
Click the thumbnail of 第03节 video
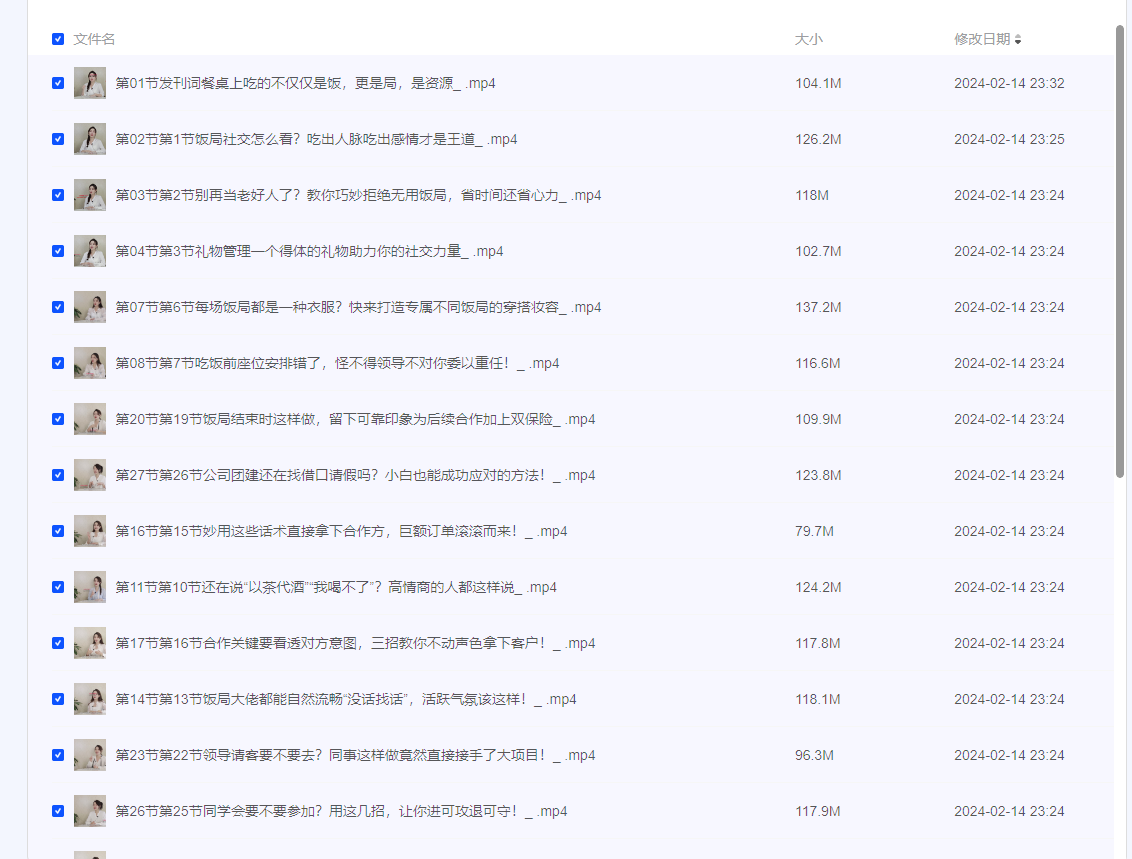89,195
